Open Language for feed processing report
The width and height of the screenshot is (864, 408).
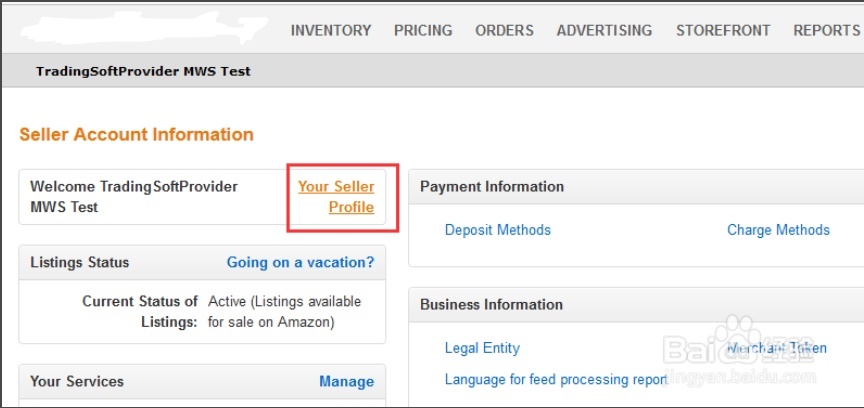pos(556,379)
